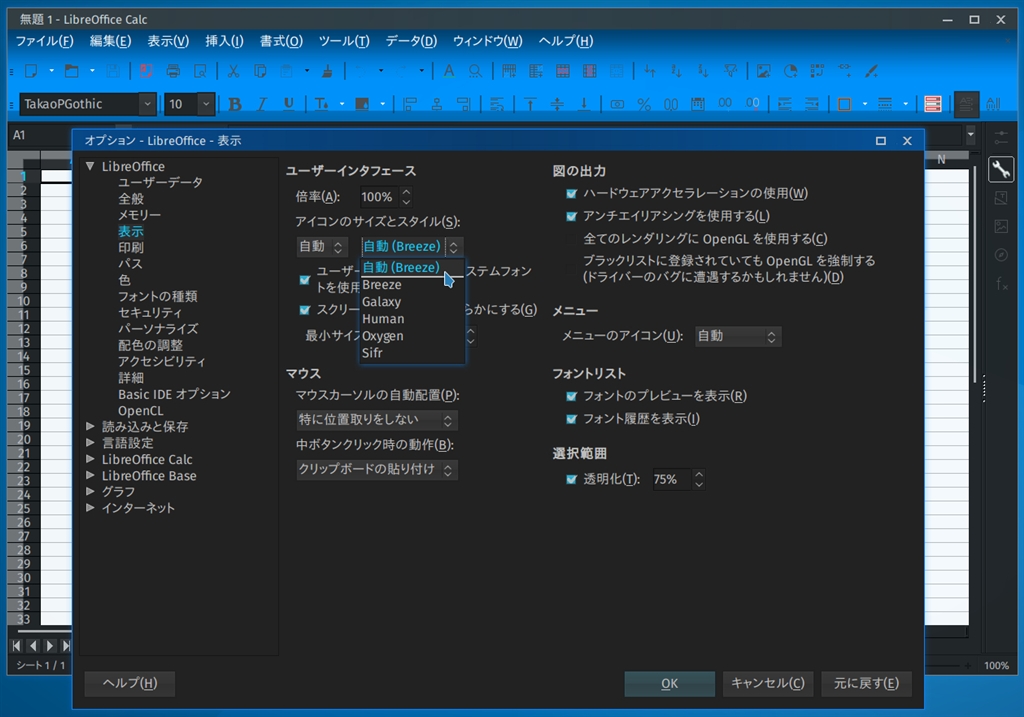Viewport: 1024px width, 717px height.
Task: Click the Underline icon in formatting toolbar
Action: (289, 104)
